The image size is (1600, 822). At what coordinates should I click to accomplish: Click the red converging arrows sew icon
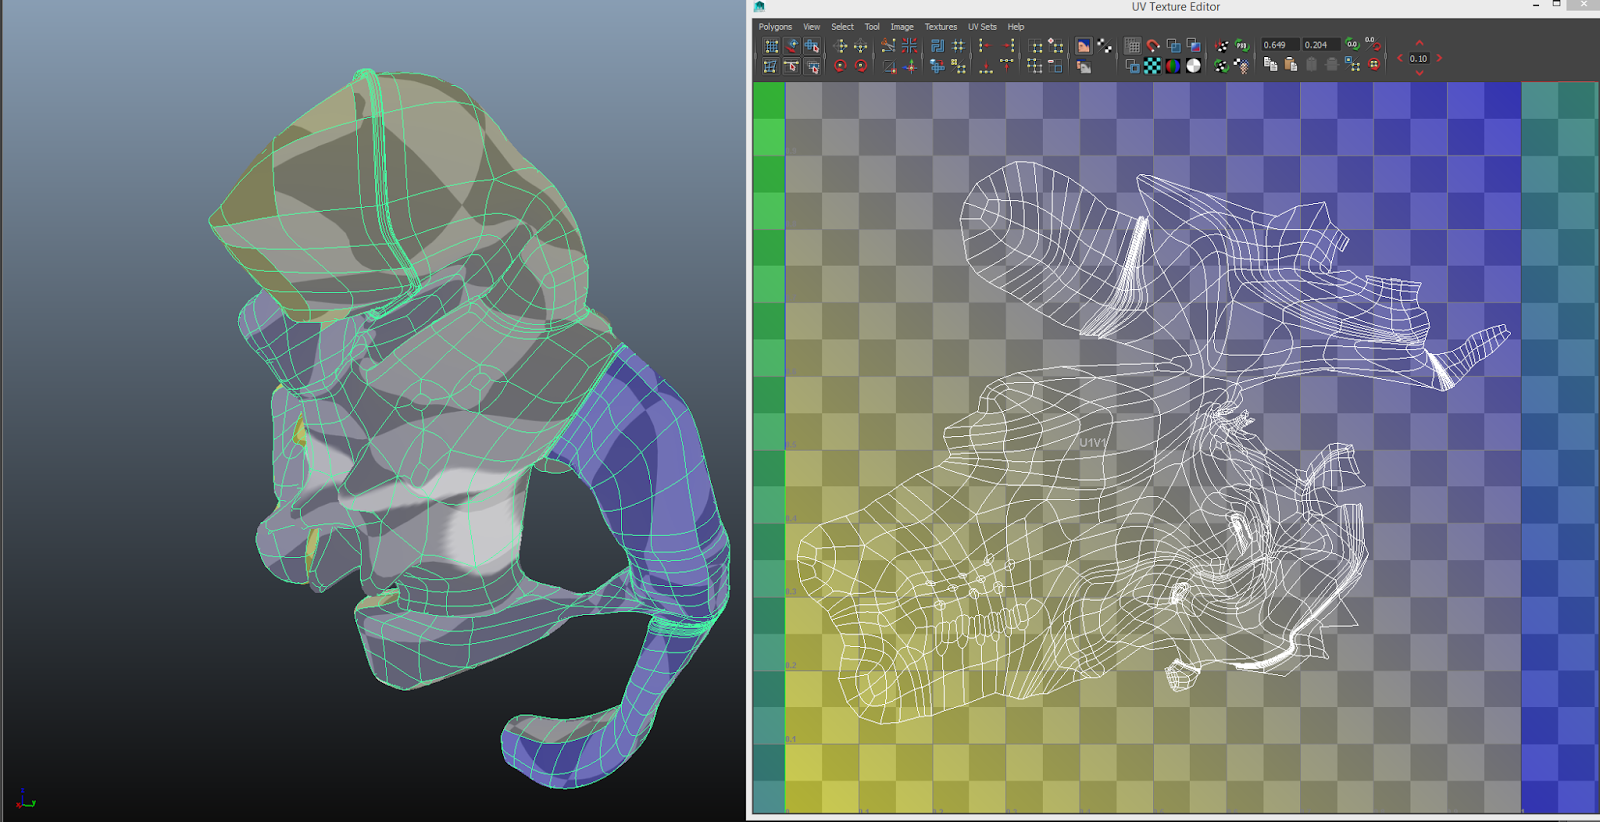pos(909,45)
